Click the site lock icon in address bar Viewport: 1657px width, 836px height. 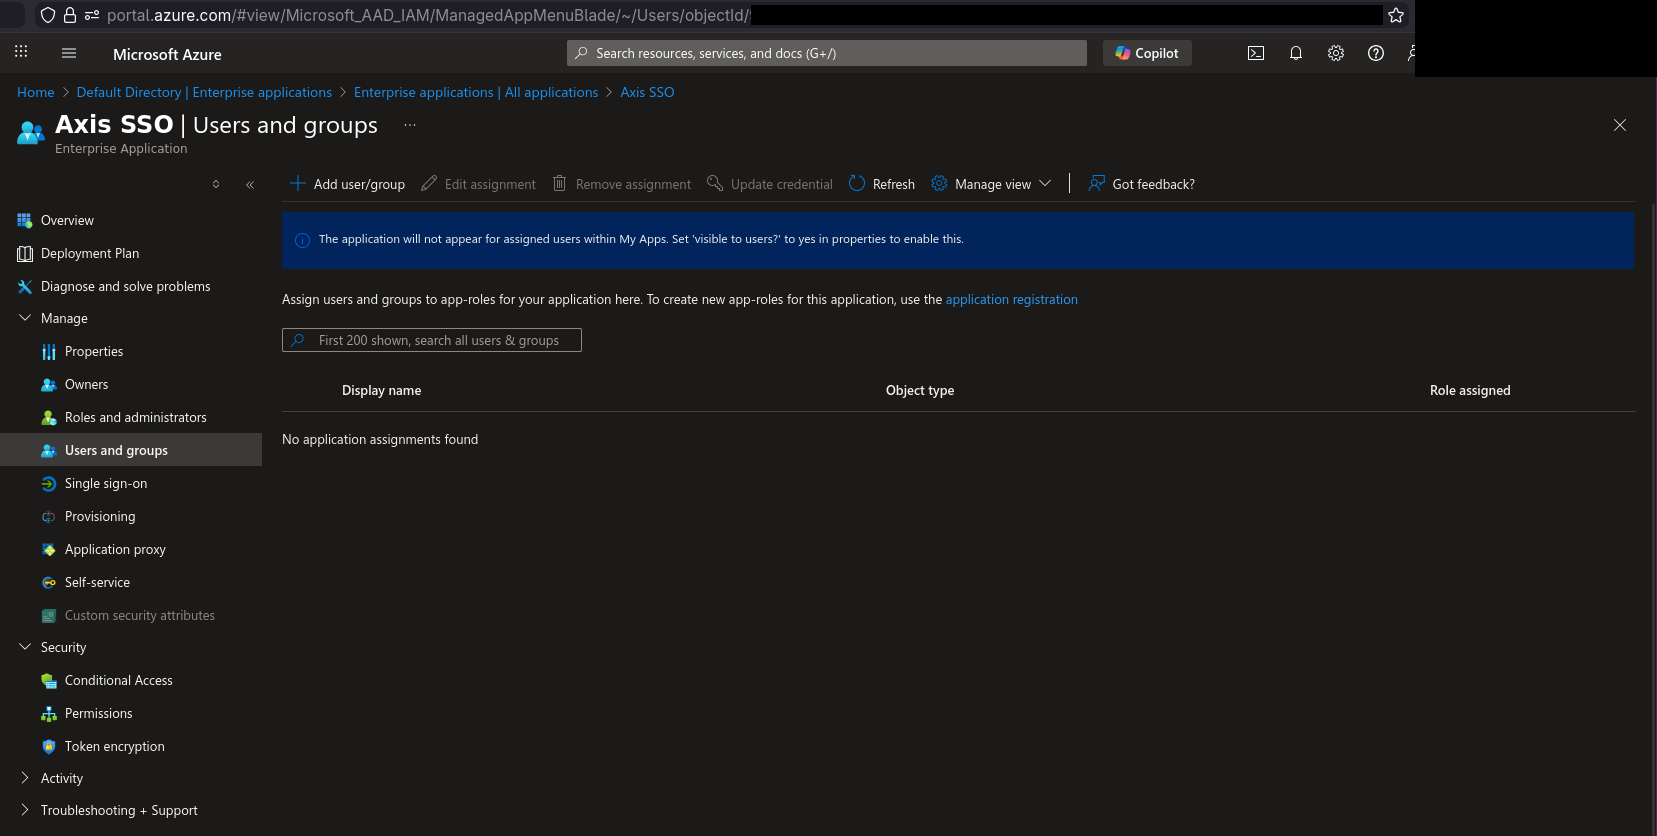pyautogui.click(x=69, y=15)
